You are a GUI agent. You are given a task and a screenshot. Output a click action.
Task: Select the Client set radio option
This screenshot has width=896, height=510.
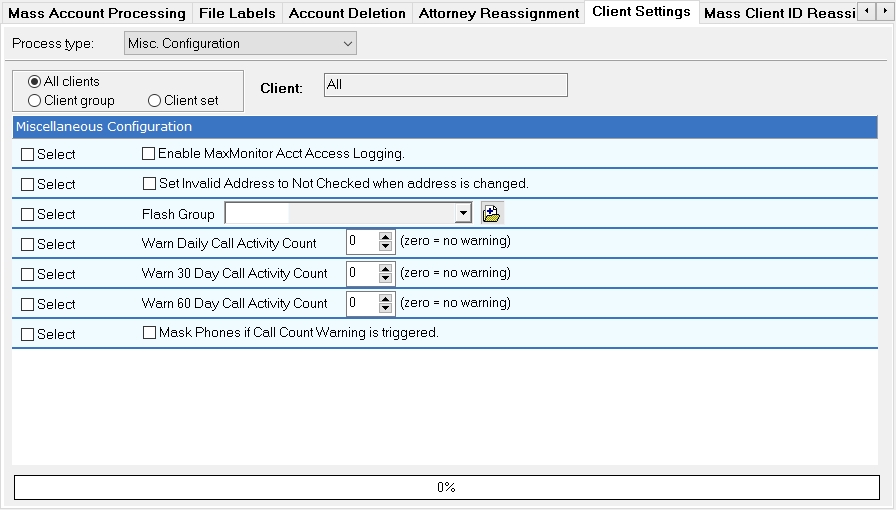pyautogui.click(x=155, y=101)
